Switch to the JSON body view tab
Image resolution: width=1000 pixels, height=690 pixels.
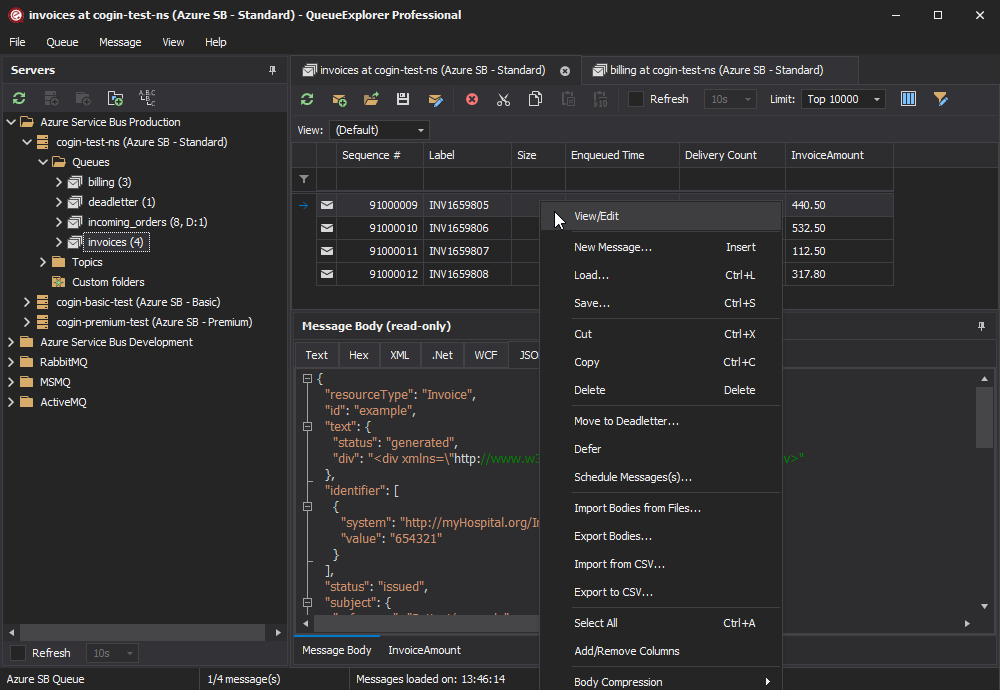530,355
